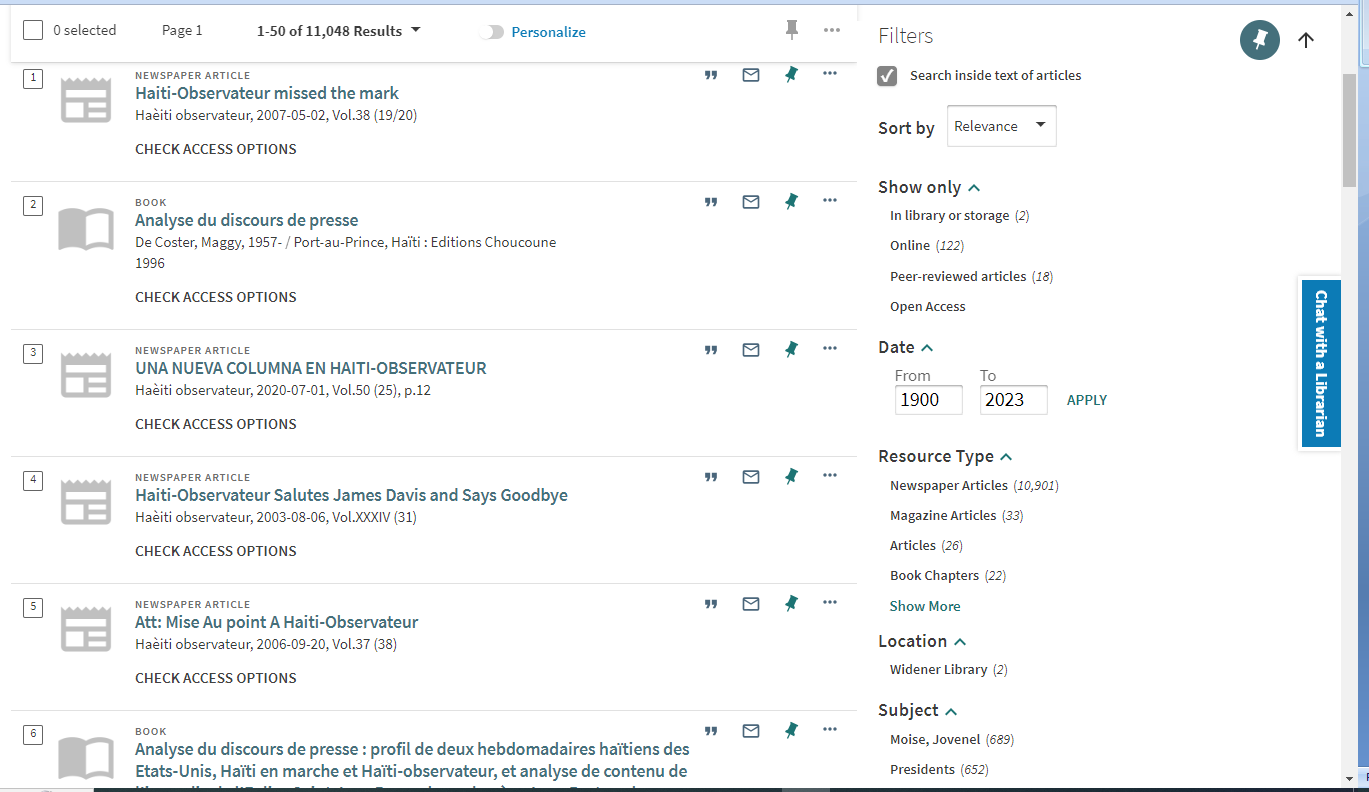Viewport: 1369px width, 792px height.
Task: Check the select-all results checkbox
Action: (33, 30)
